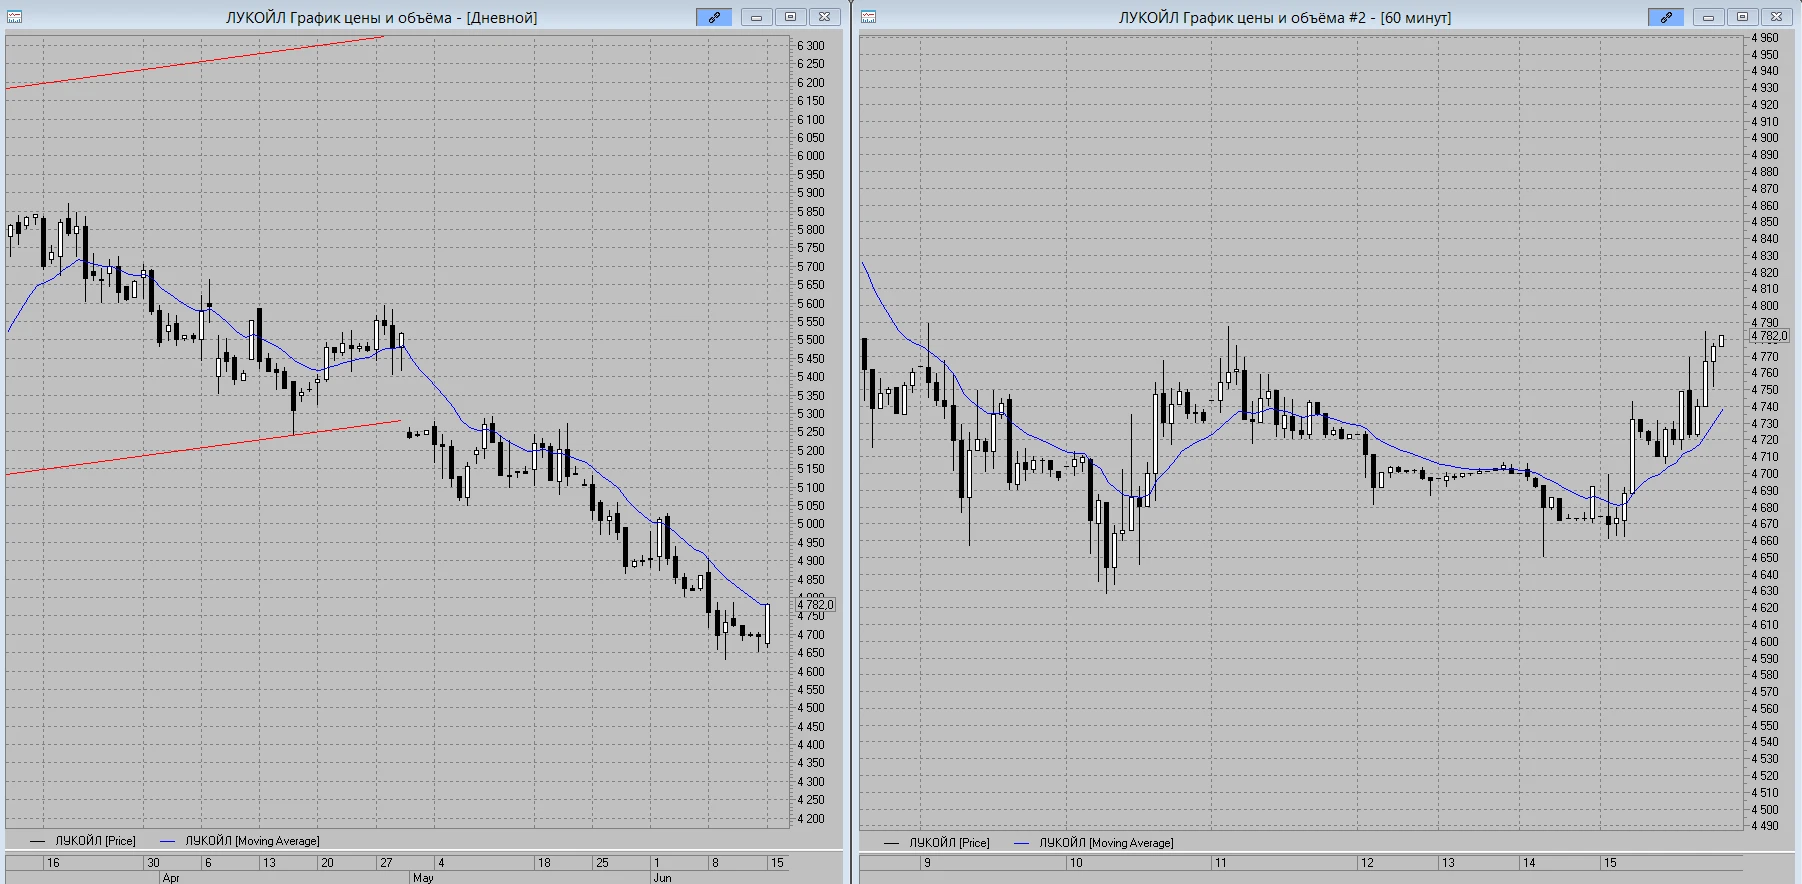The image size is (1802, 884).
Task: Click the 'May' month label on the daily time axis
Action: tap(423, 878)
